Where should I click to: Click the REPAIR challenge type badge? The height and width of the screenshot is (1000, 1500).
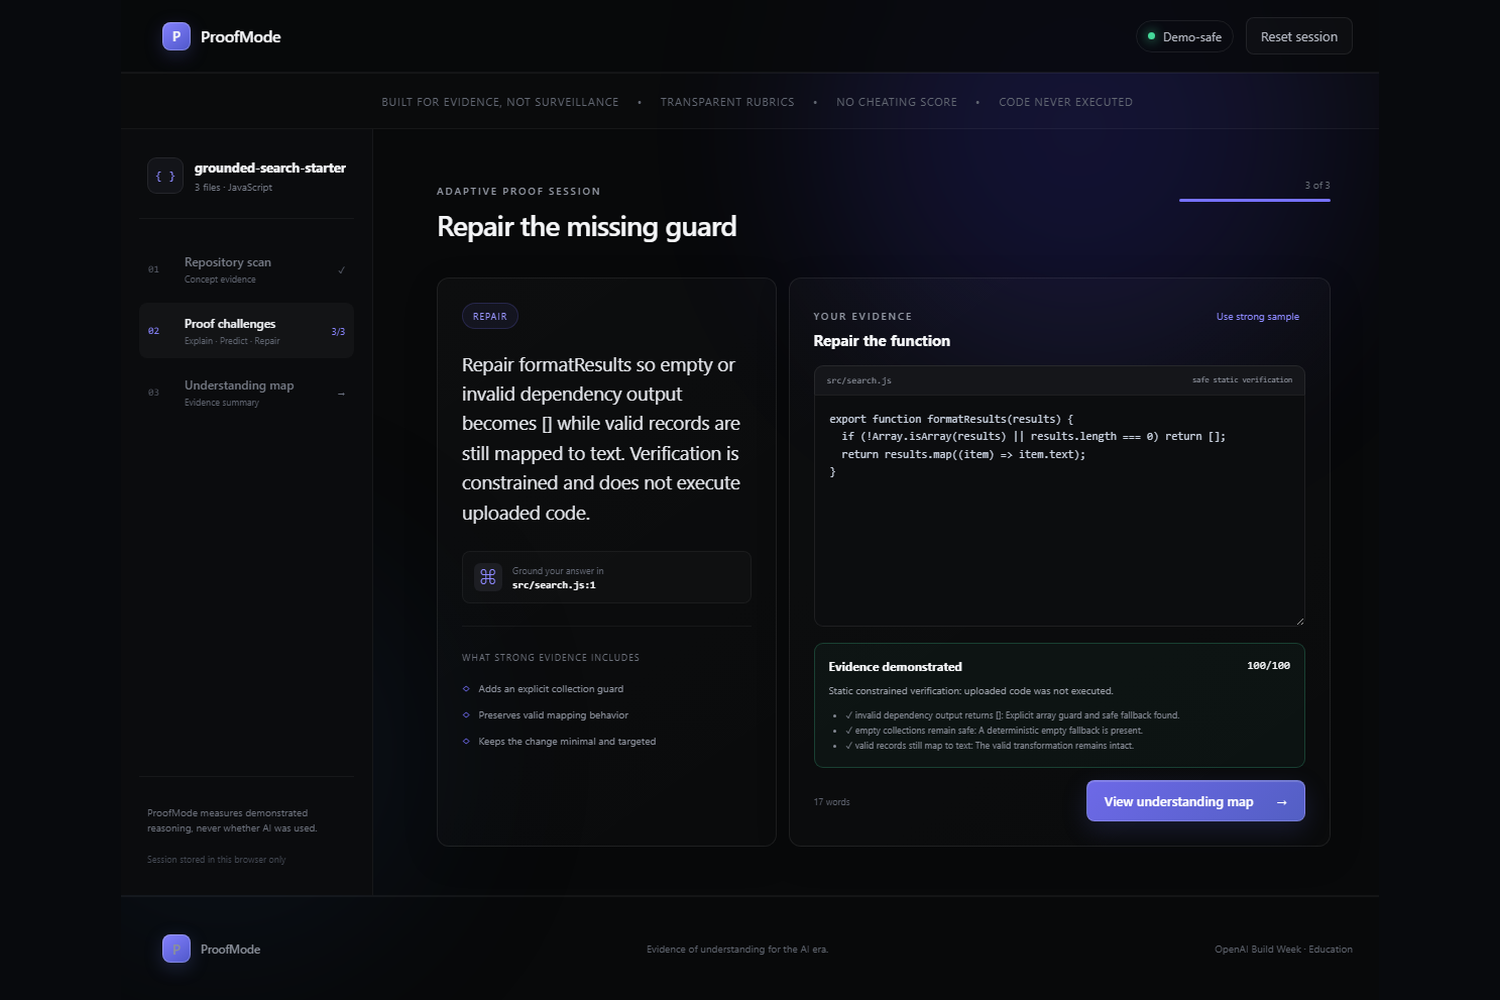tap(490, 316)
